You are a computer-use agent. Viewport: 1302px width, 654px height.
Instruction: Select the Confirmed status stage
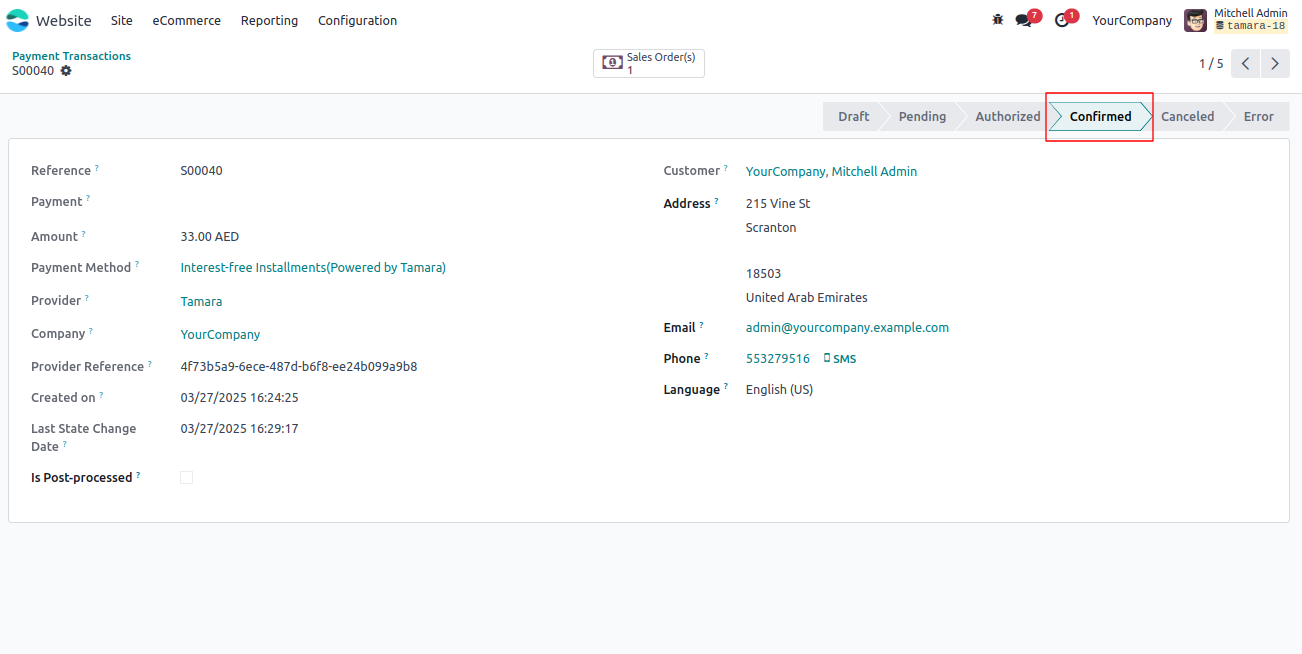click(x=1100, y=116)
